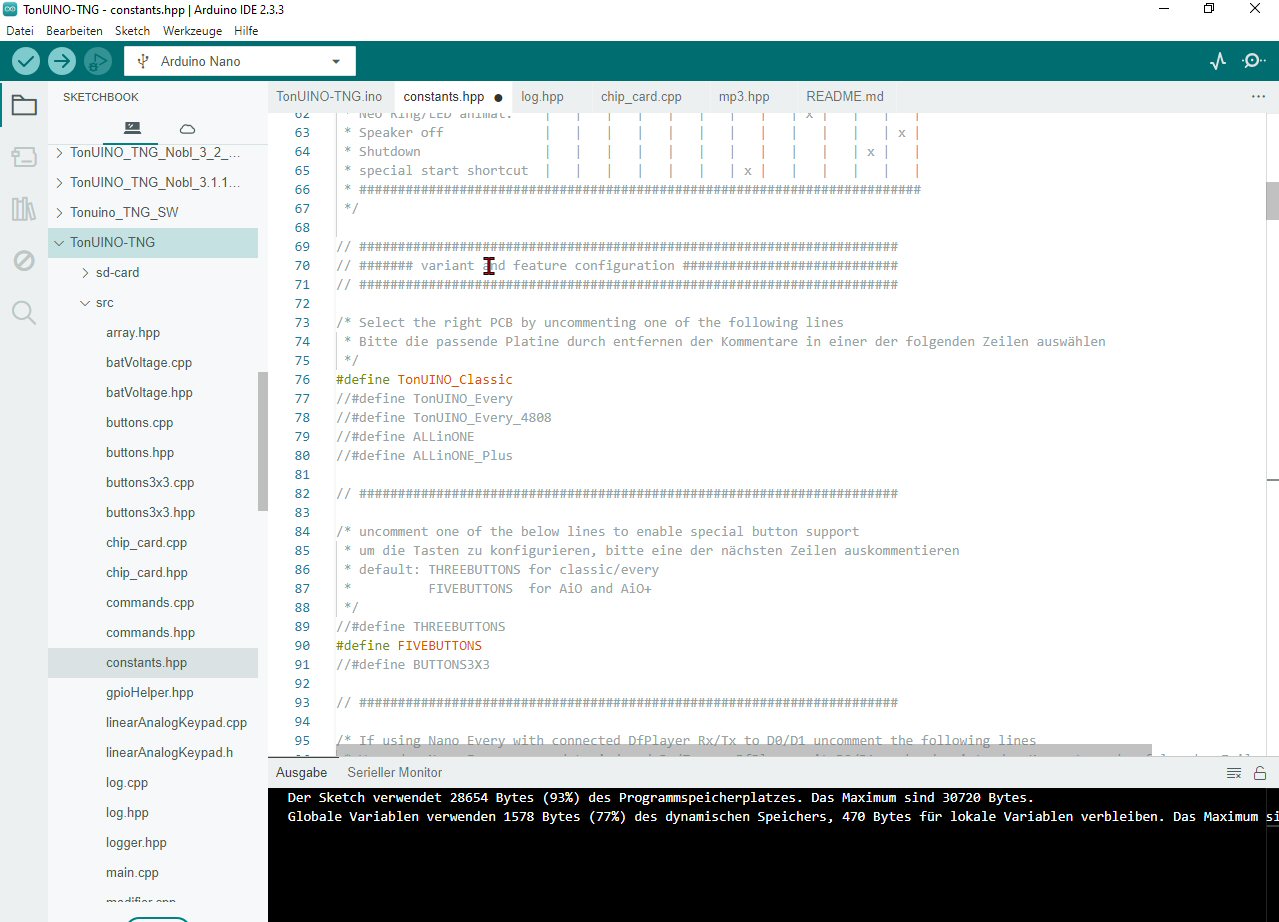Screen dimensions: 1279x922
Task: Select the local sketchbook computer icon
Action: tap(132, 128)
